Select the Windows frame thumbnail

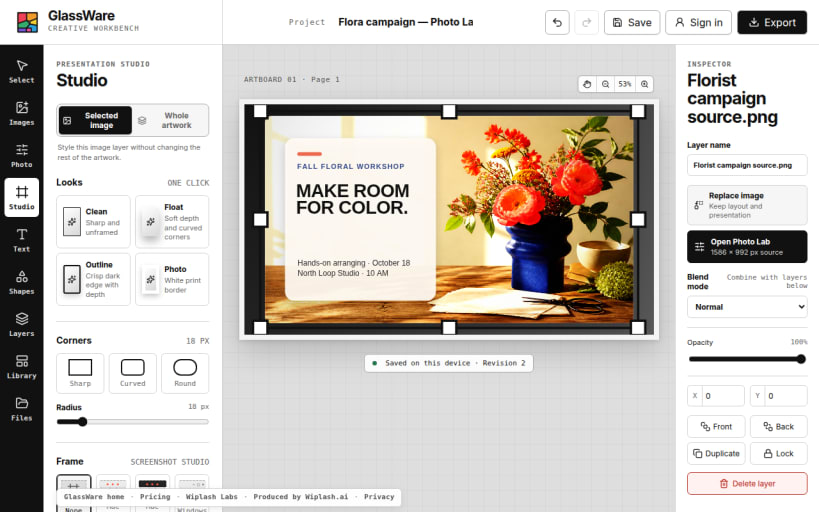[x=192, y=493]
